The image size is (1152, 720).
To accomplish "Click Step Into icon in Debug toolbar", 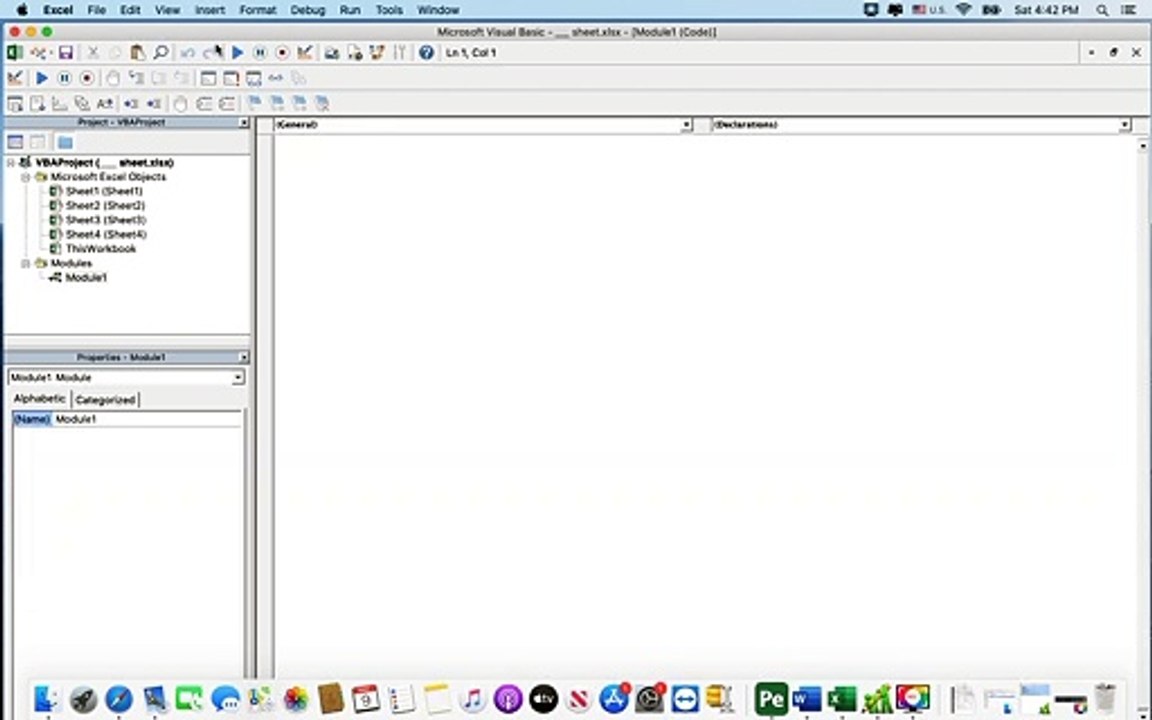I will pyautogui.click(x=136, y=78).
